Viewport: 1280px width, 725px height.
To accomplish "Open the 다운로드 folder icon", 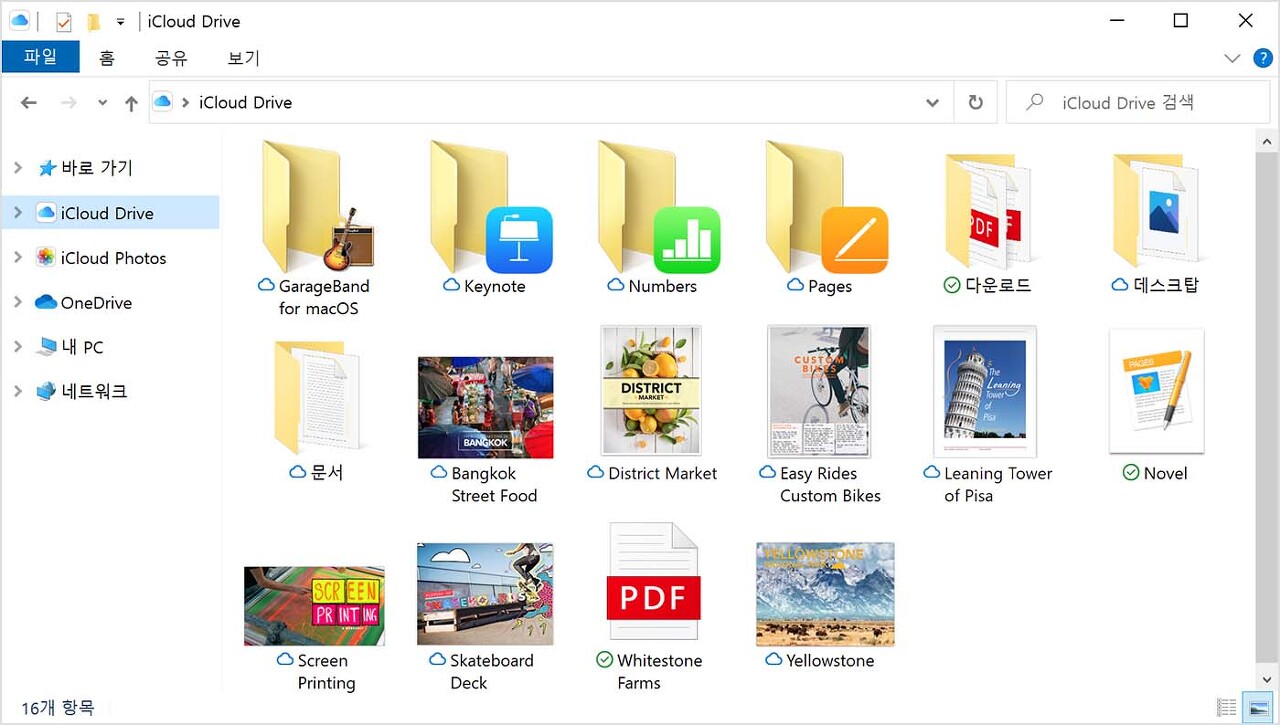I will [988, 211].
